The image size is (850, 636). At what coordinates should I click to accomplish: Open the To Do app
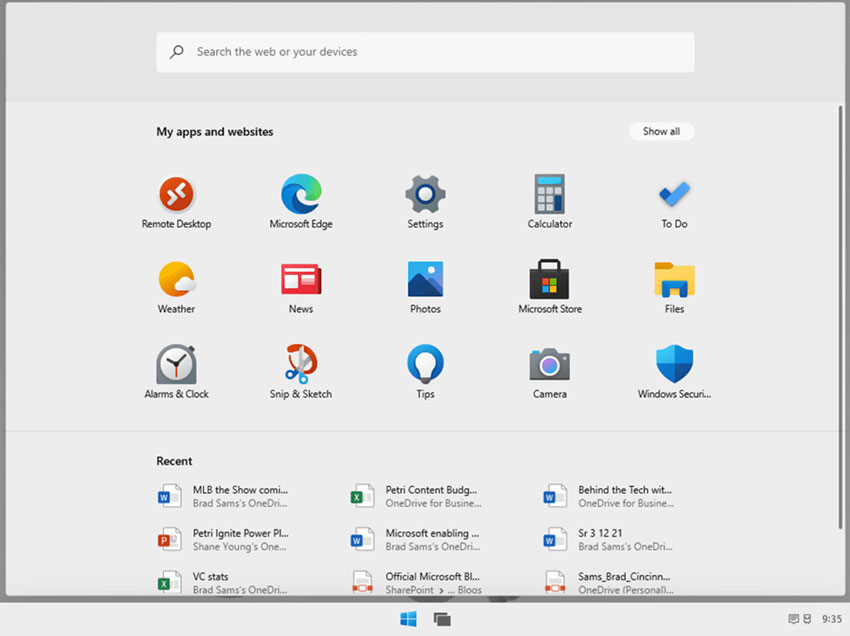674,194
